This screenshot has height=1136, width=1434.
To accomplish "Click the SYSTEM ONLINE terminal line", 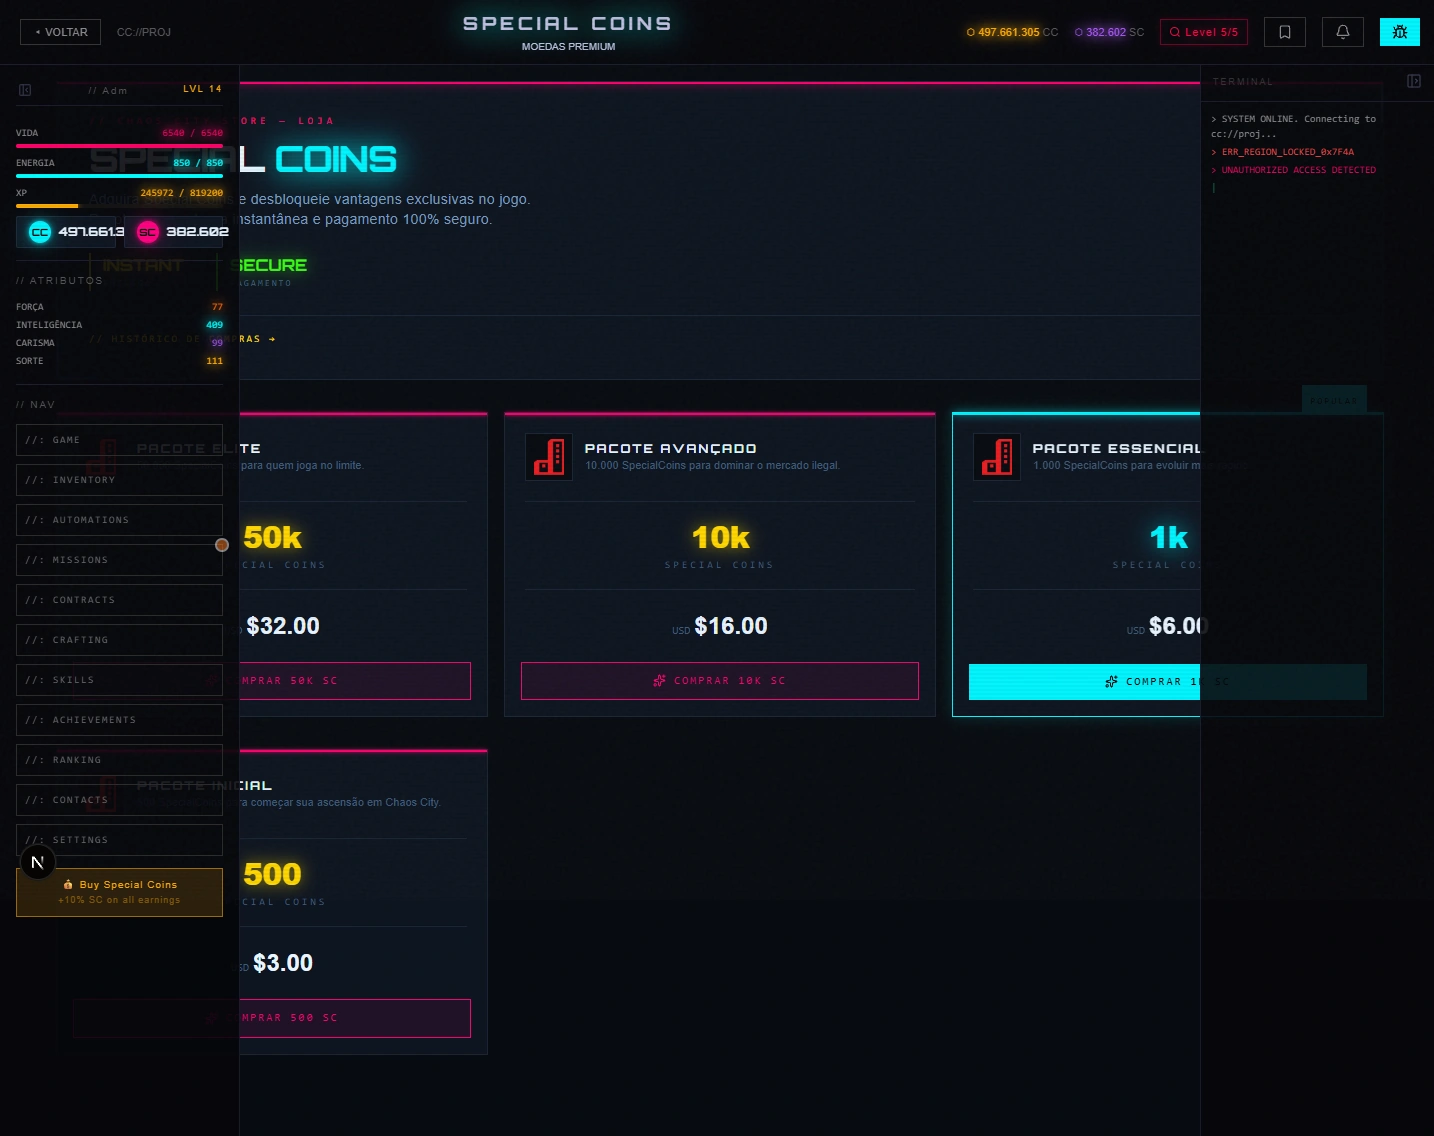I will pos(1294,126).
